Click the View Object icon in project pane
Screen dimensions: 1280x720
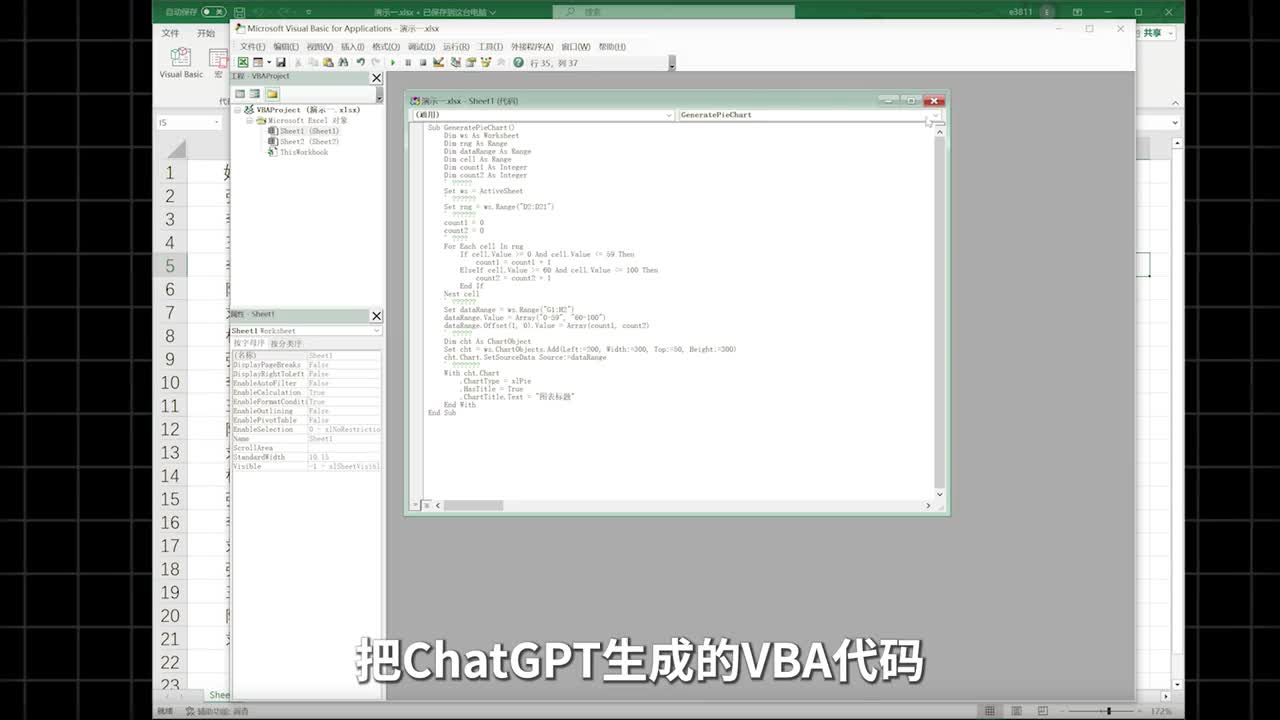click(x=255, y=94)
